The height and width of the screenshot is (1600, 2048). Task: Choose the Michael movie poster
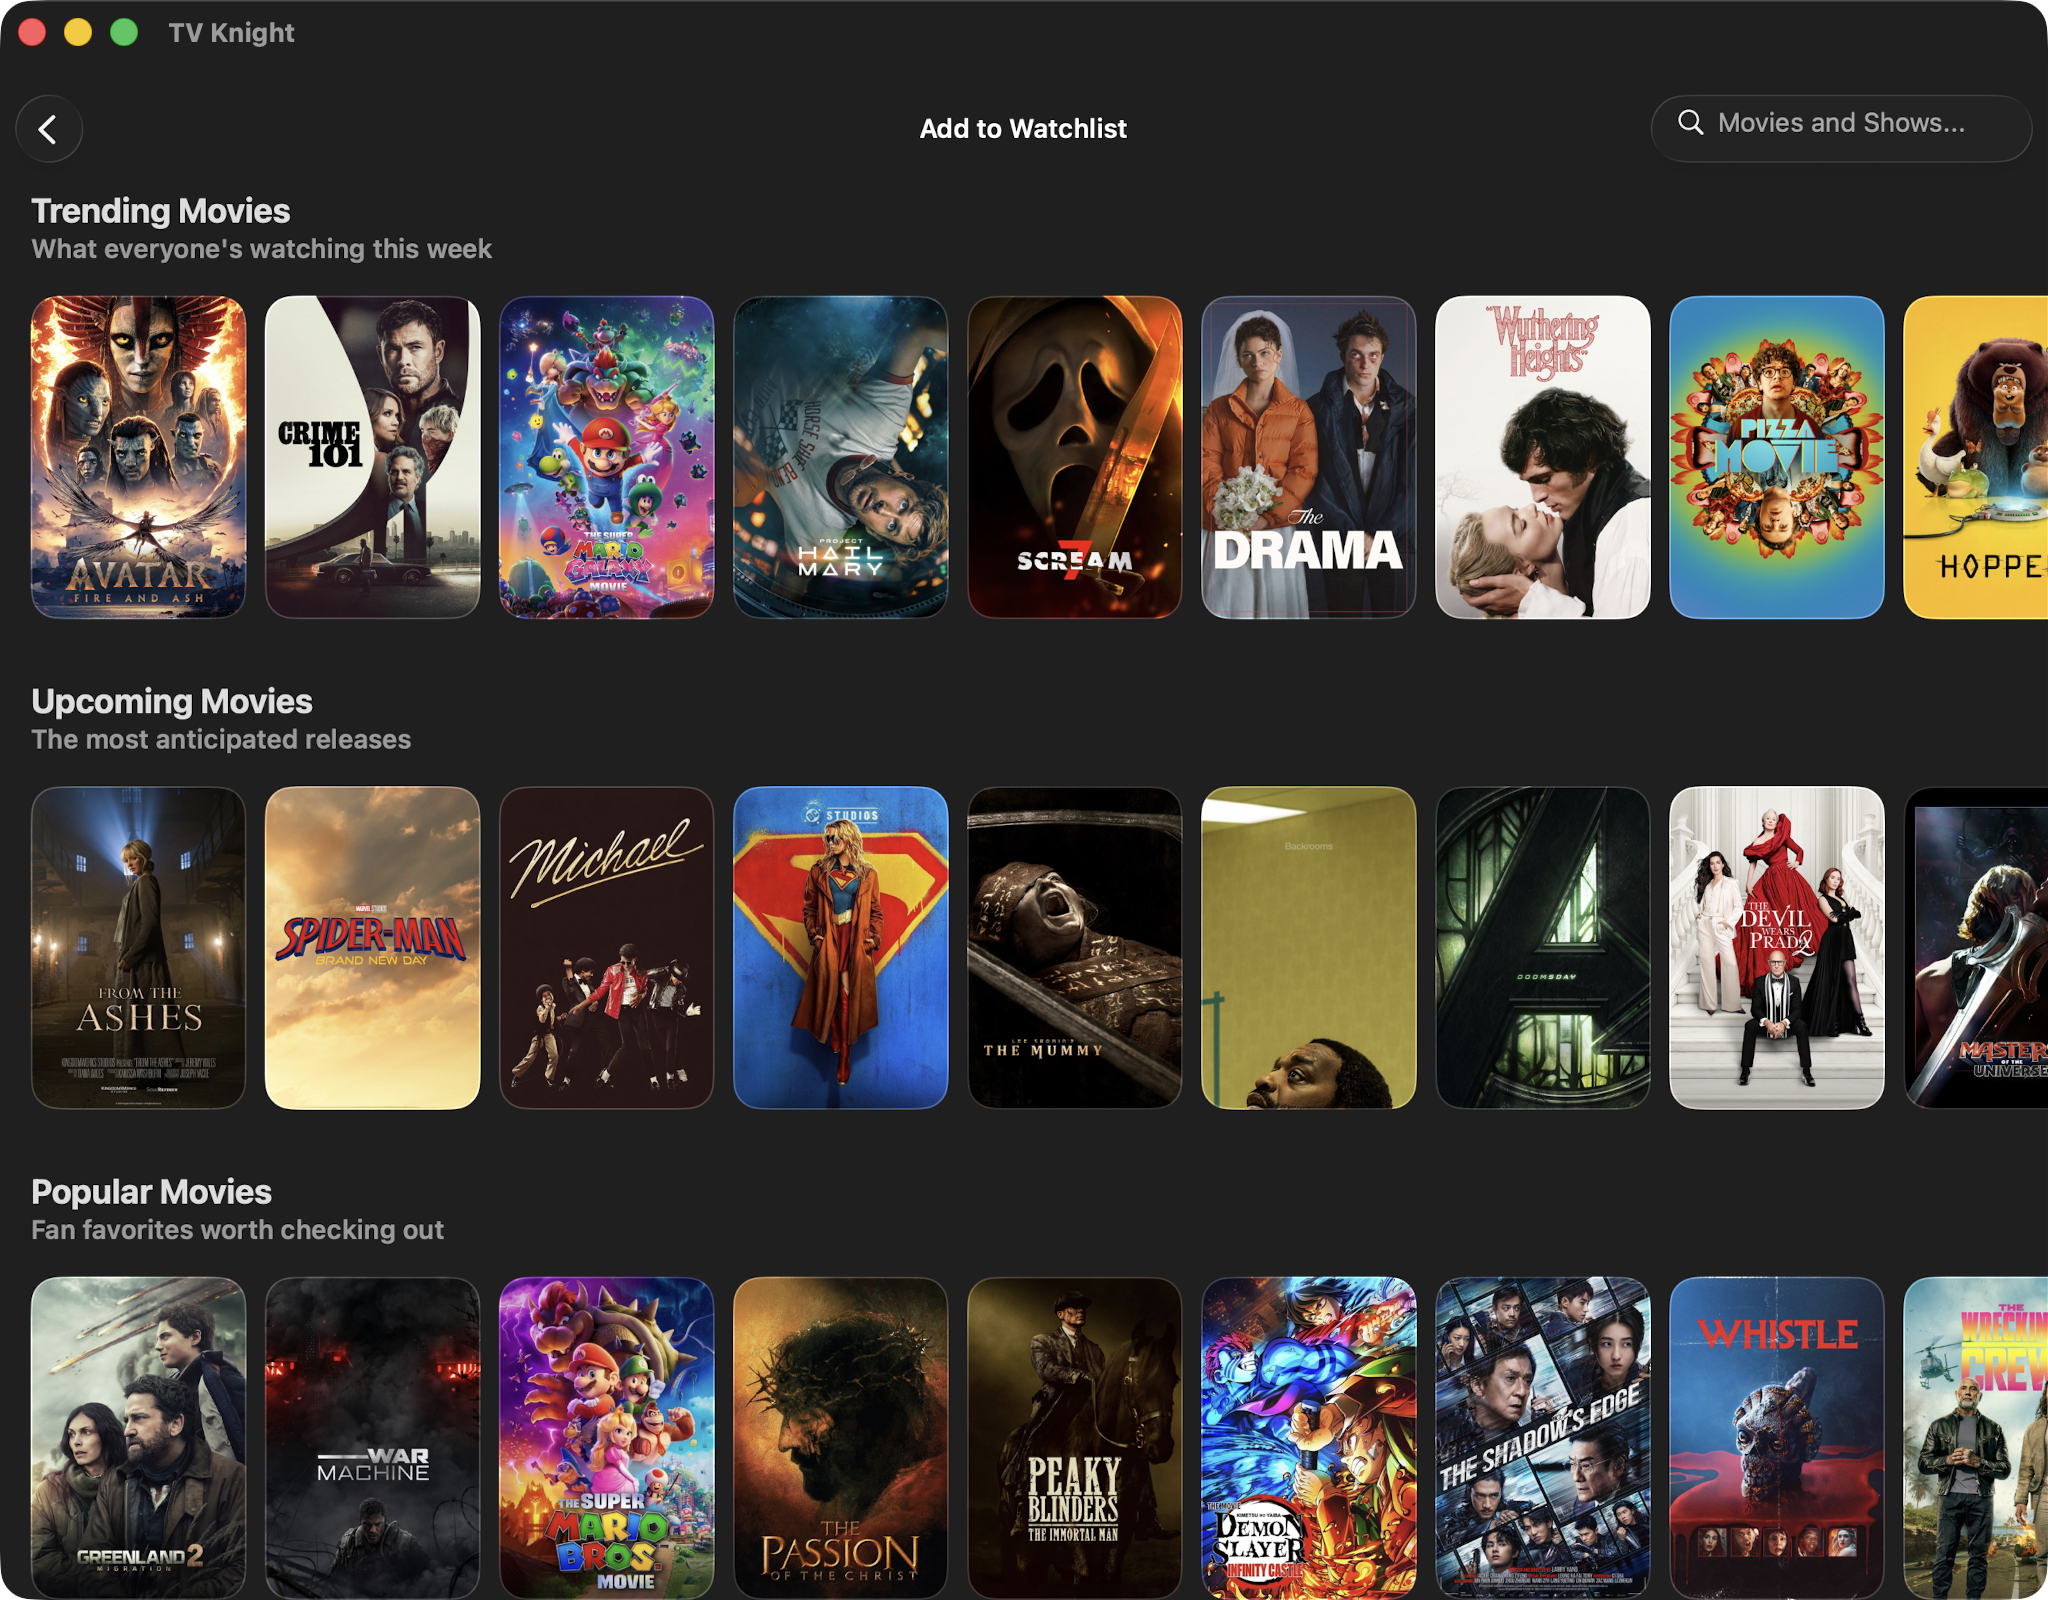click(x=606, y=947)
